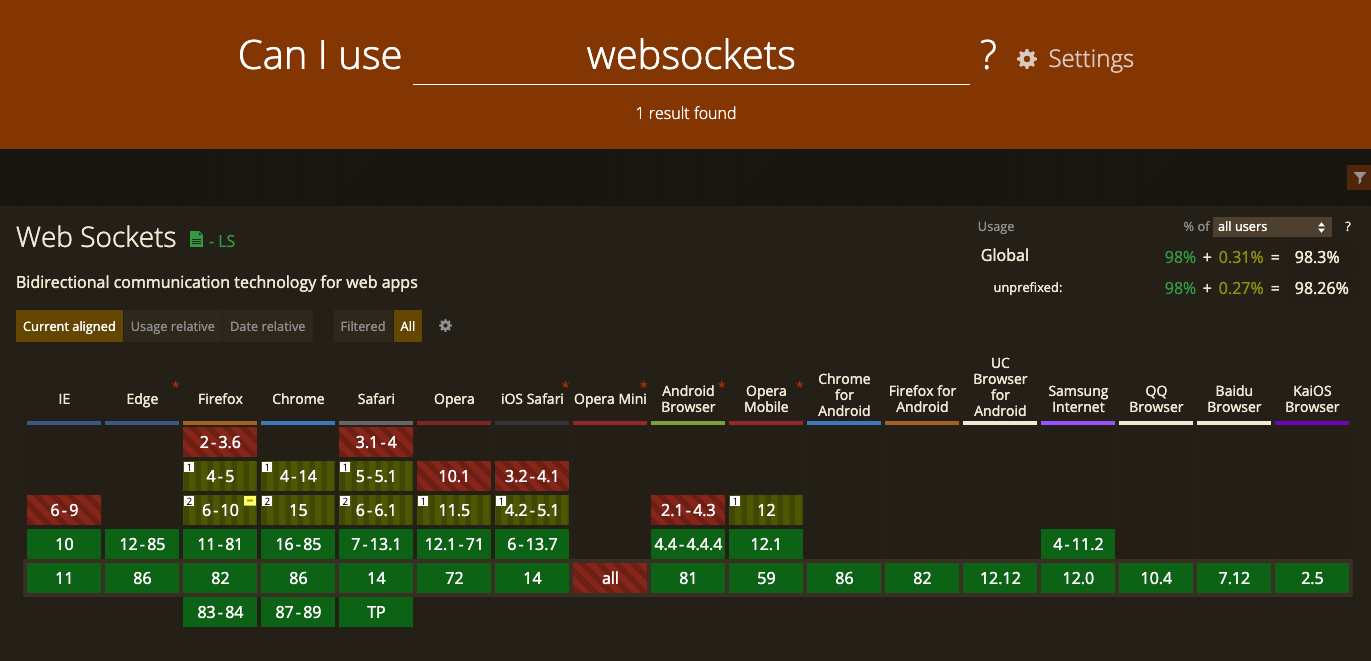Viewport: 1371px width, 661px height.
Task: Select Chrome 4-14 partial cell
Action: tap(298, 476)
